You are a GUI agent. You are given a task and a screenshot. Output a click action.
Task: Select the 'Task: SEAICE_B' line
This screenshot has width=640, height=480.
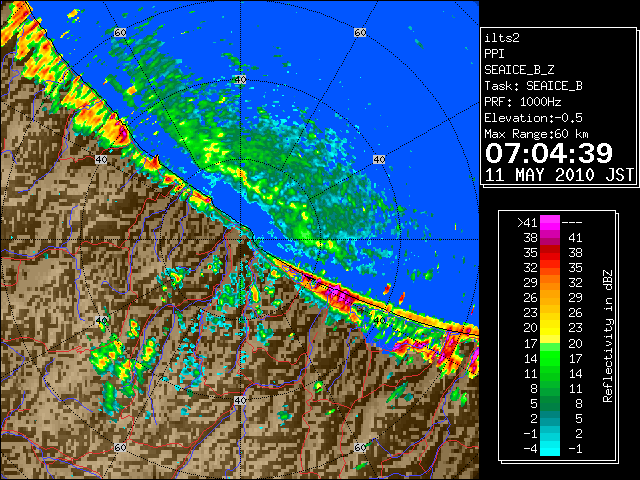click(533, 86)
